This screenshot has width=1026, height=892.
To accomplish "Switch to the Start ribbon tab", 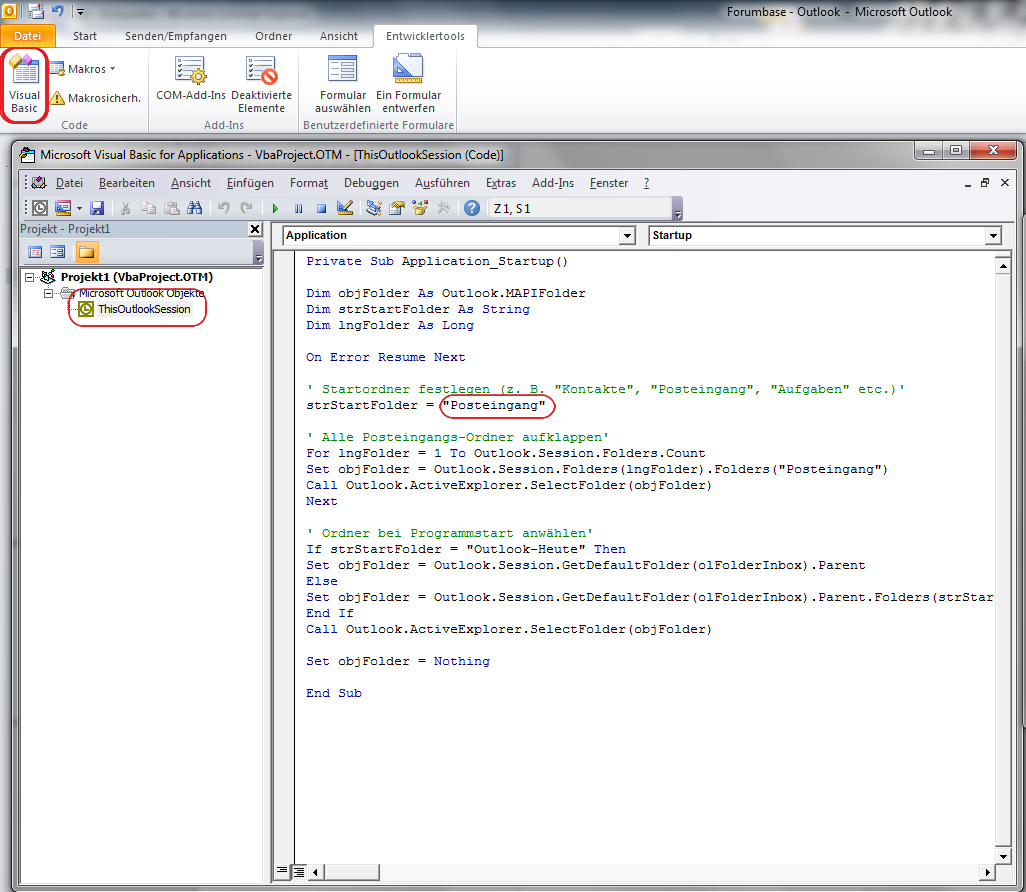I will pos(84,36).
